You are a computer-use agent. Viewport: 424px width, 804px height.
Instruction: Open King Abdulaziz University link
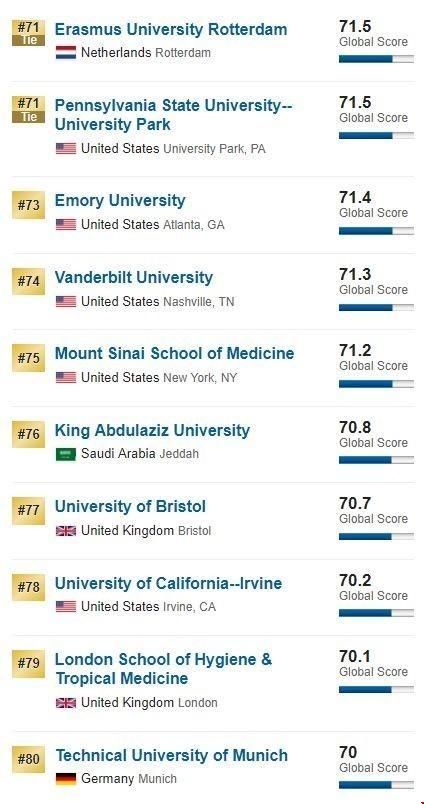click(152, 430)
